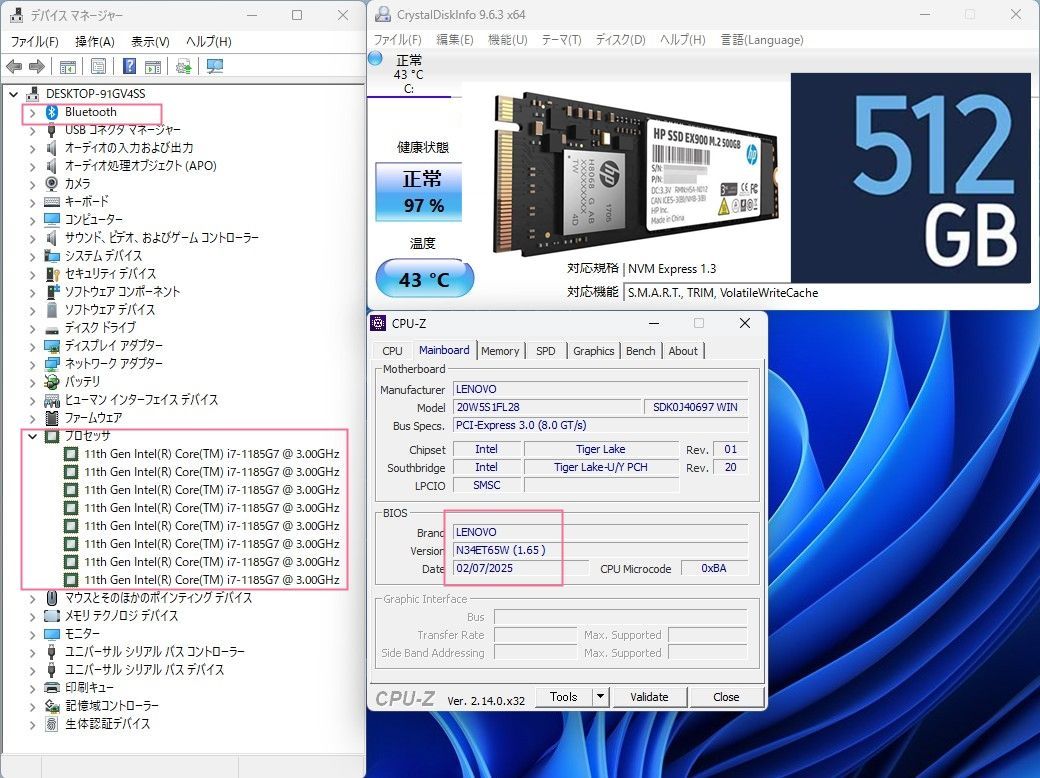Collapse the DESKTOP-91GV4SS root node

(x=13, y=94)
